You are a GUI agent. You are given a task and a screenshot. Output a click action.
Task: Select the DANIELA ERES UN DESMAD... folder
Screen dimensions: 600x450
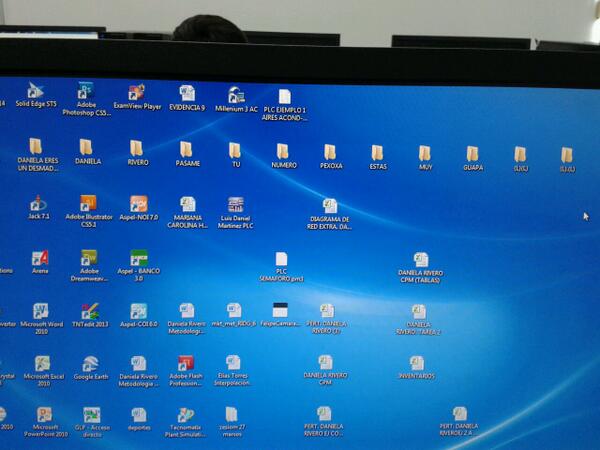tap(37, 154)
